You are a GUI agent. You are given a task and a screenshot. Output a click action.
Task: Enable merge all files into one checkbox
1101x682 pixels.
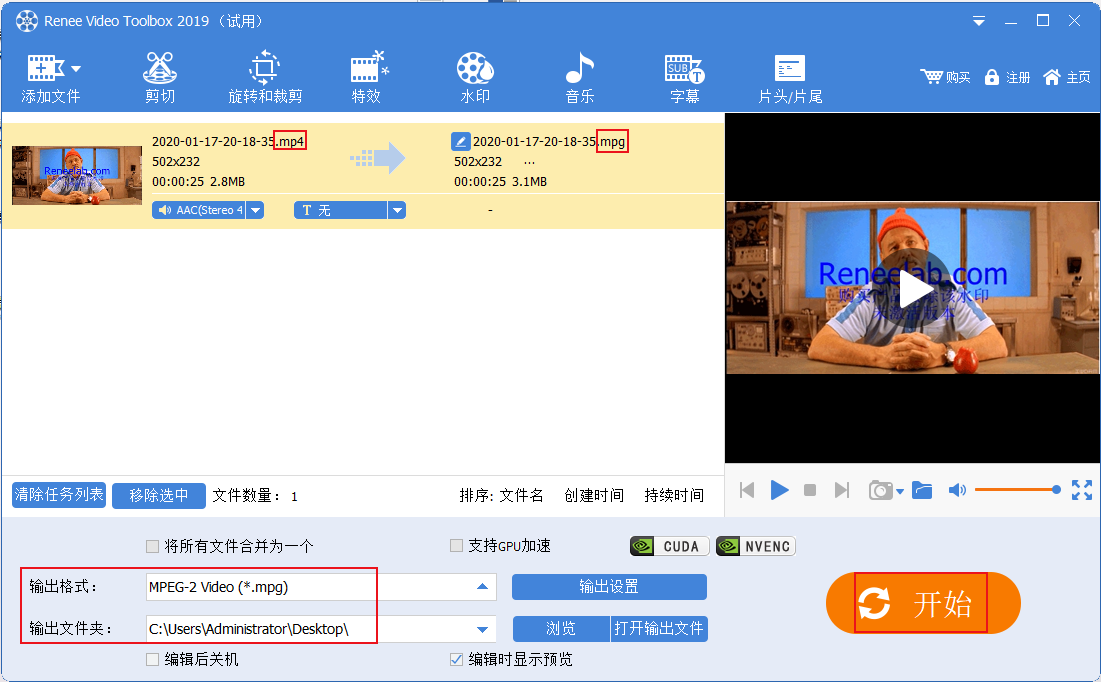click(x=152, y=546)
